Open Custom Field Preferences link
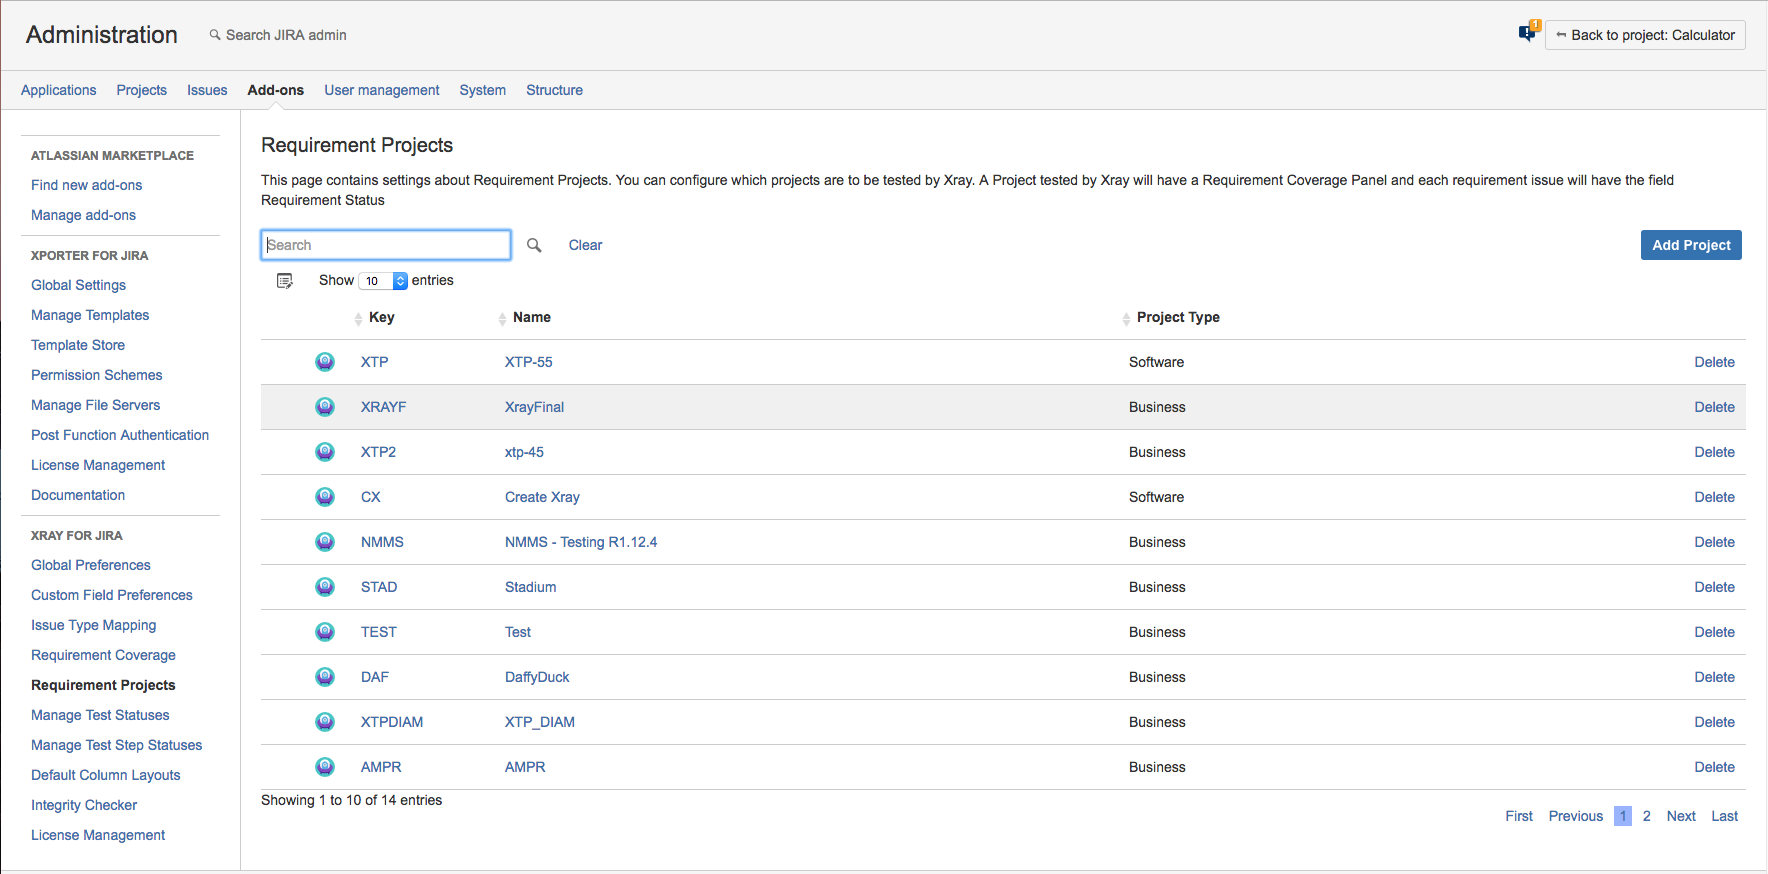 112,595
